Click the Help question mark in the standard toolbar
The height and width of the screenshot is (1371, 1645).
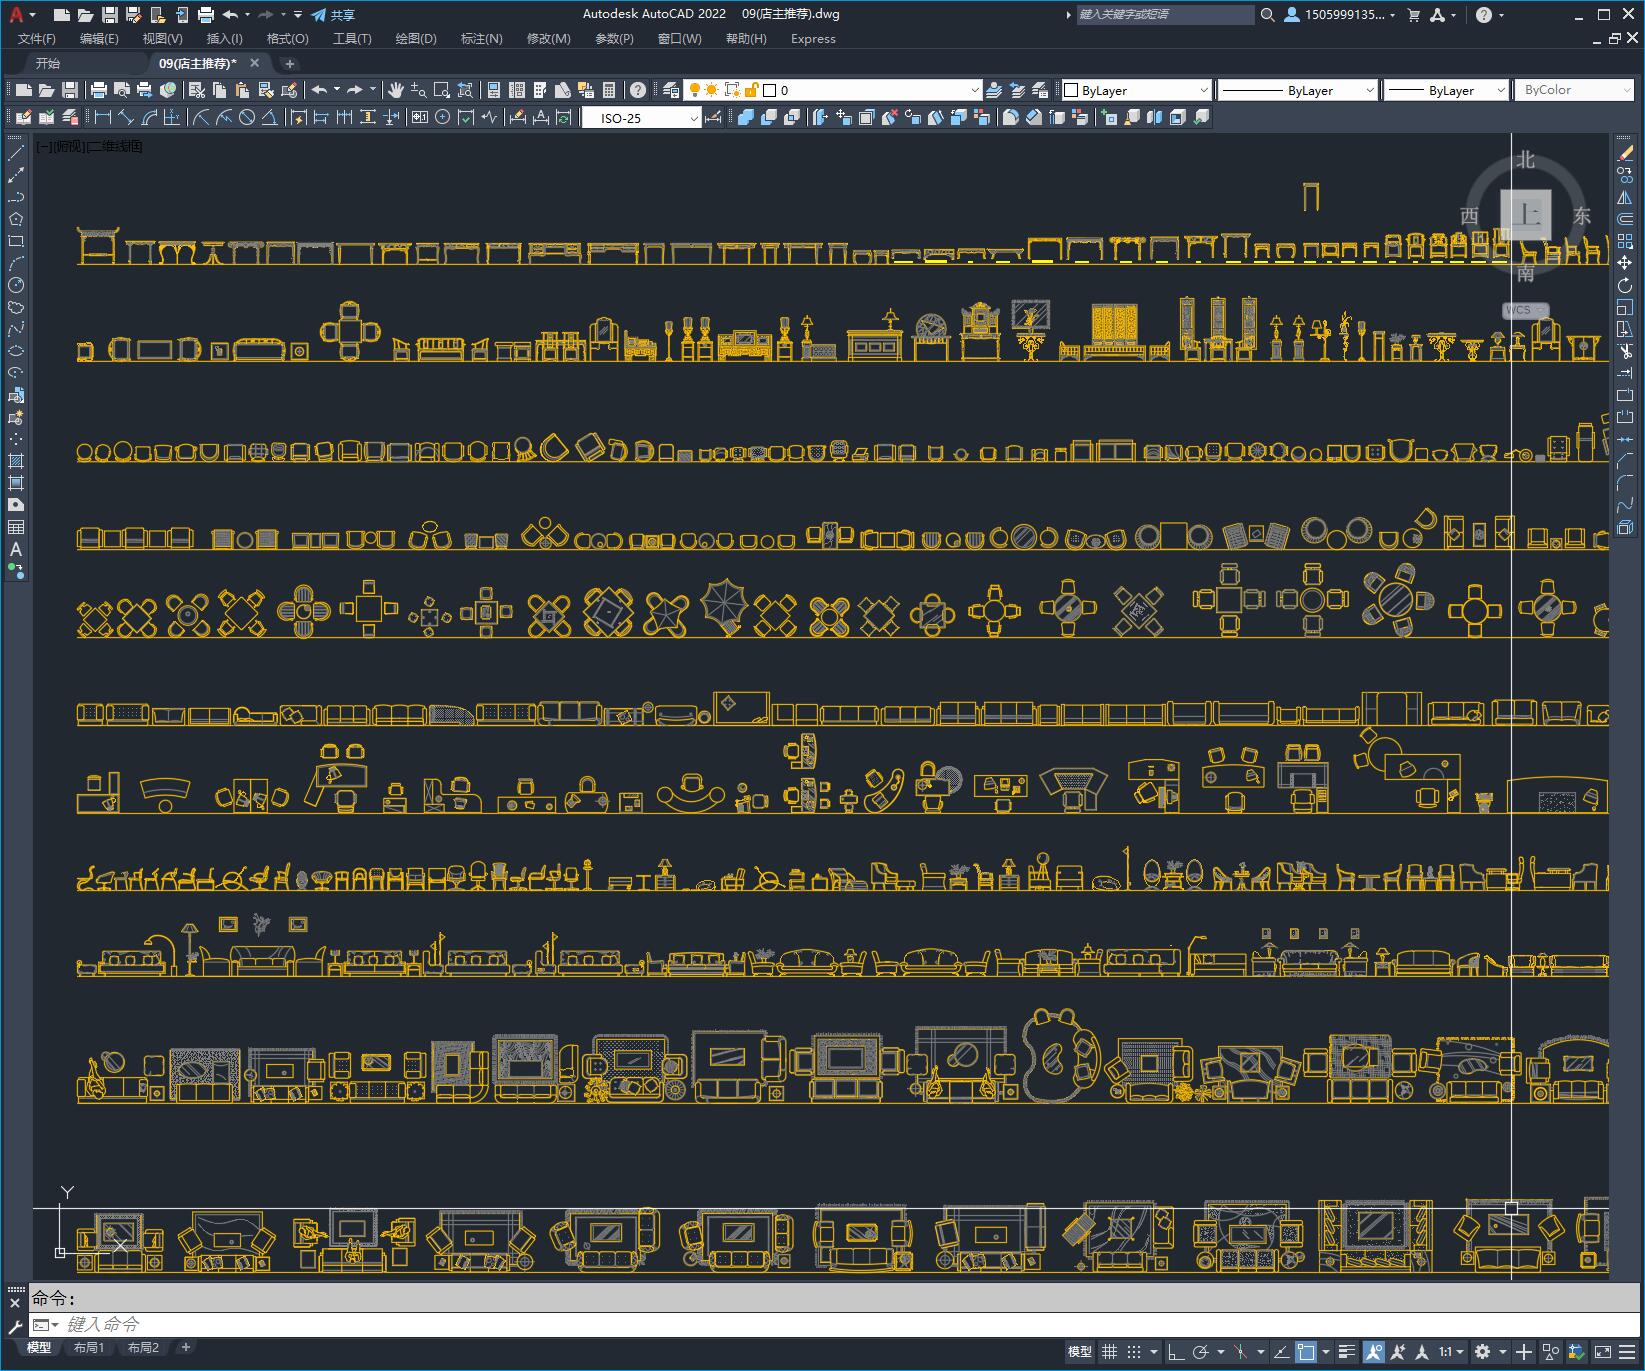tap(638, 90)
